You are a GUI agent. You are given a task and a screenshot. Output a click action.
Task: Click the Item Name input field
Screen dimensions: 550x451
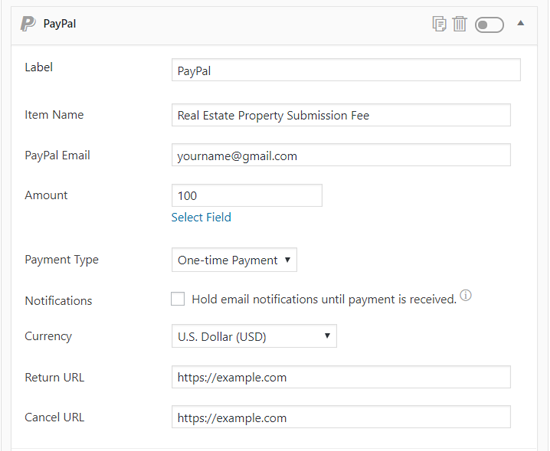coord(341,115)
